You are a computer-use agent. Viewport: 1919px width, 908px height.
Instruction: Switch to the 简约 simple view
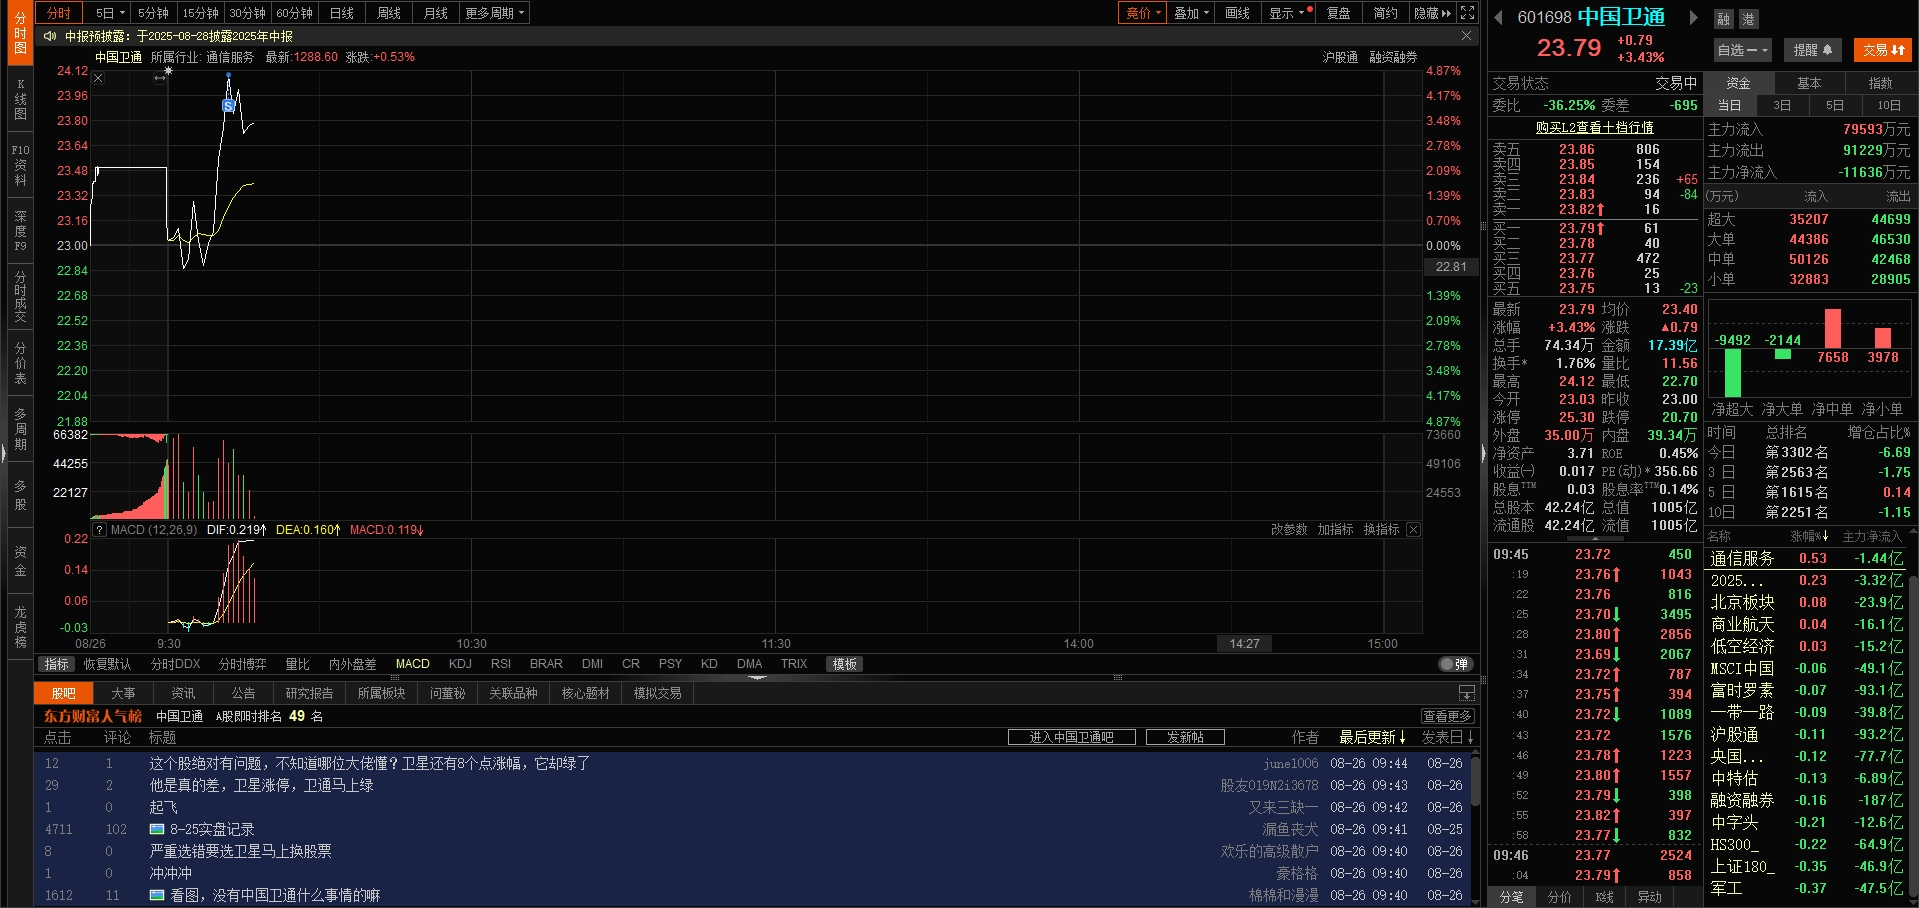[x=1385, y=13]
